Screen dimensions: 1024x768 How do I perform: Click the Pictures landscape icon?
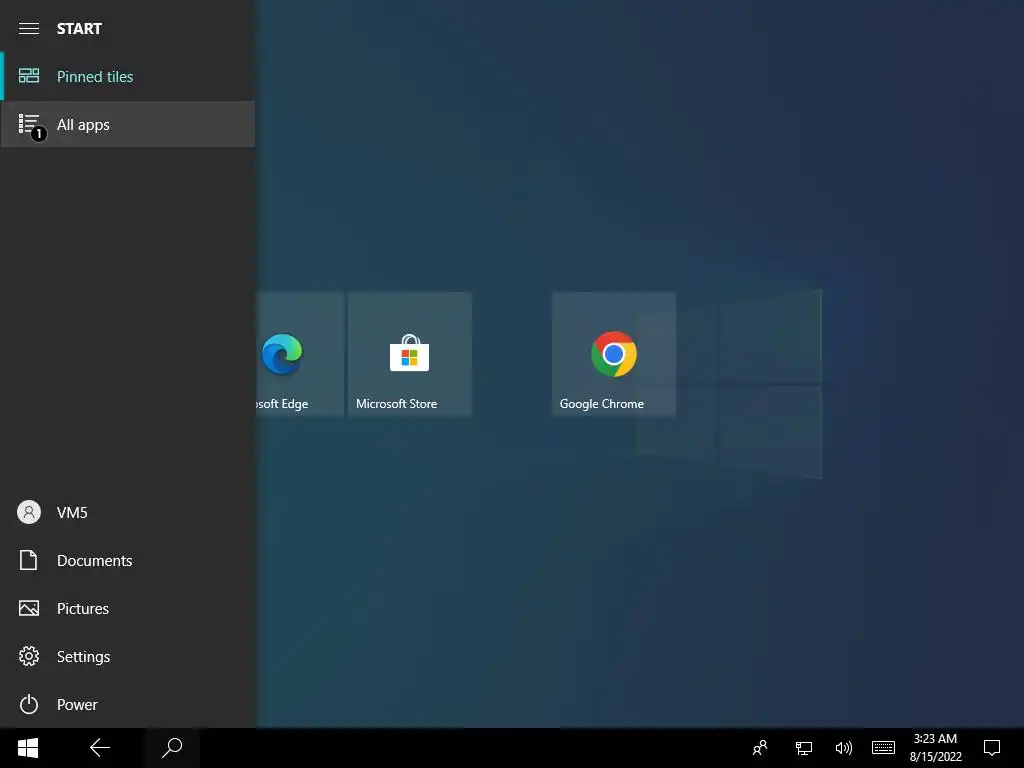click(x=29, y=609)
